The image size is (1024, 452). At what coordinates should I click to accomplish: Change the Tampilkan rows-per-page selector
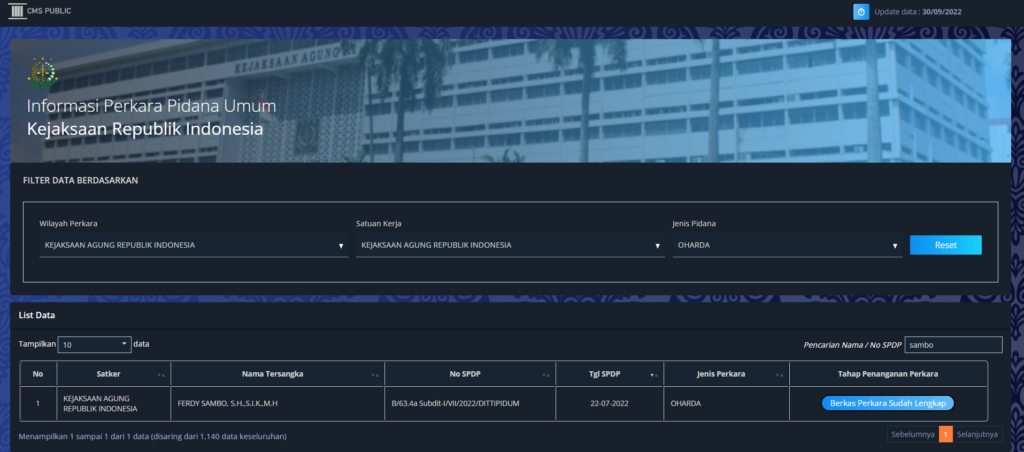click(94, 344)
